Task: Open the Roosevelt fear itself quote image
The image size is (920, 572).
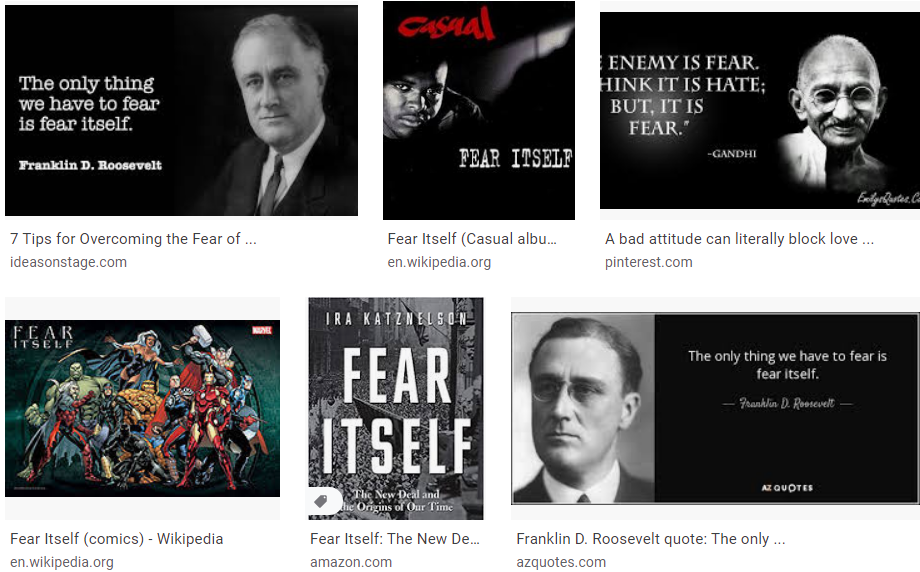Action: [x=181, y=110]
